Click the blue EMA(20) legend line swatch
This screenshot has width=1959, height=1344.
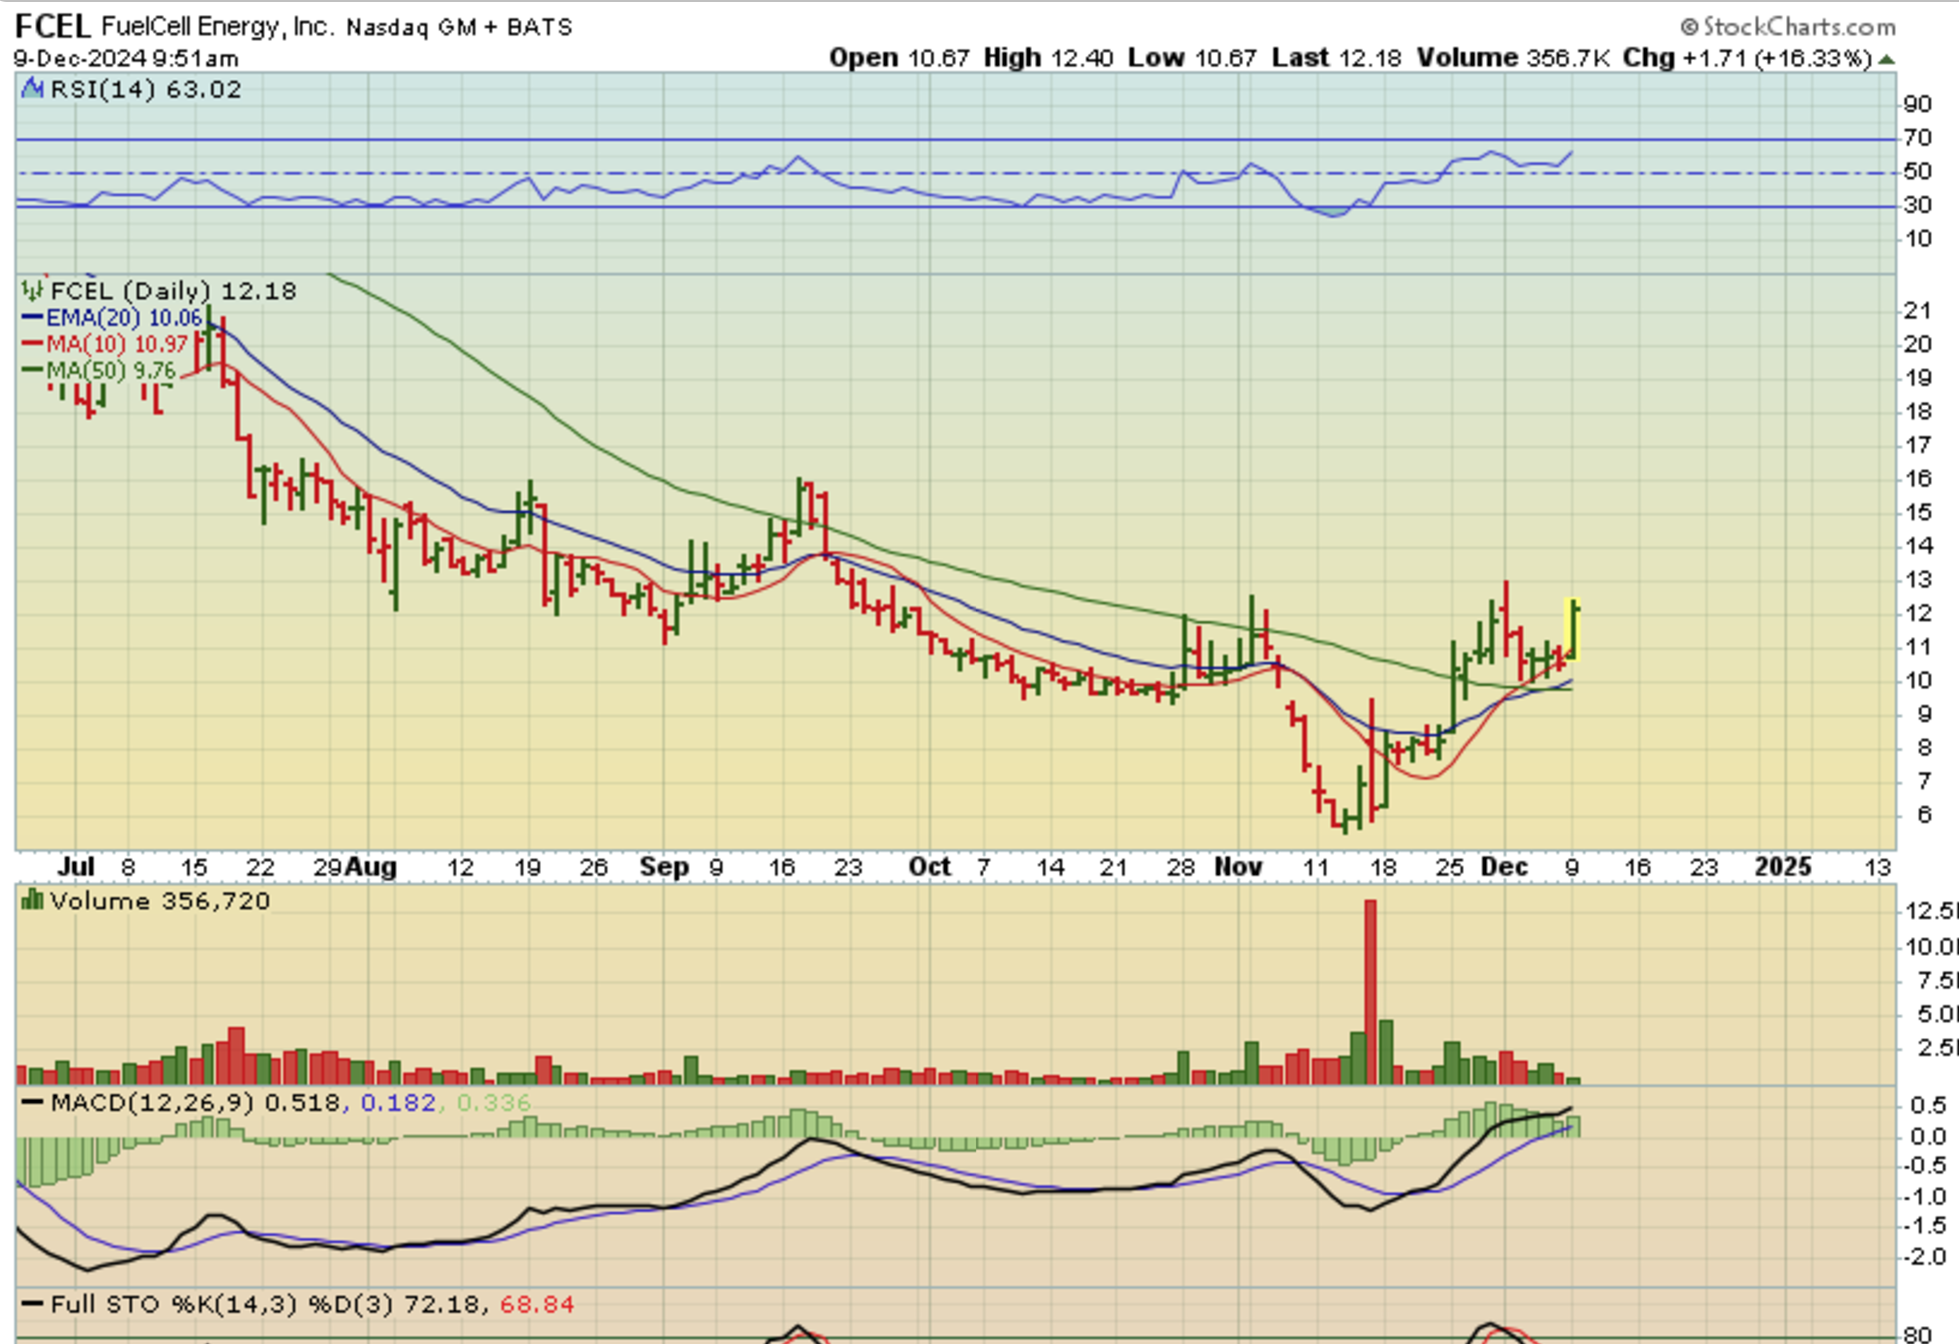coord(32,318)
